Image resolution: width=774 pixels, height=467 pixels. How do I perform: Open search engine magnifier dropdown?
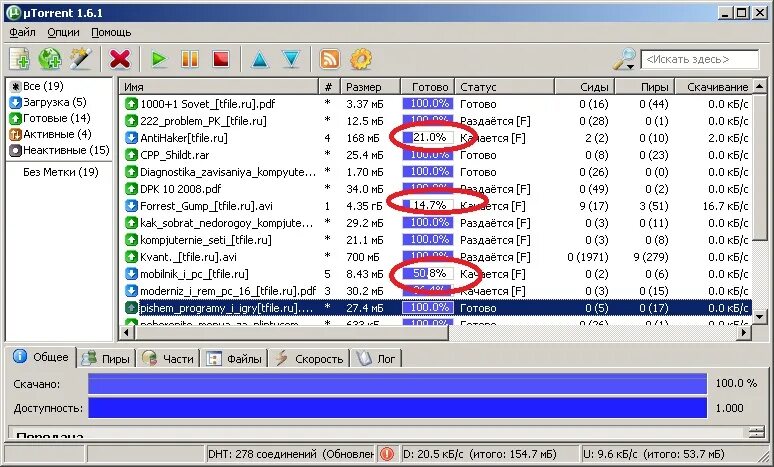624,59
